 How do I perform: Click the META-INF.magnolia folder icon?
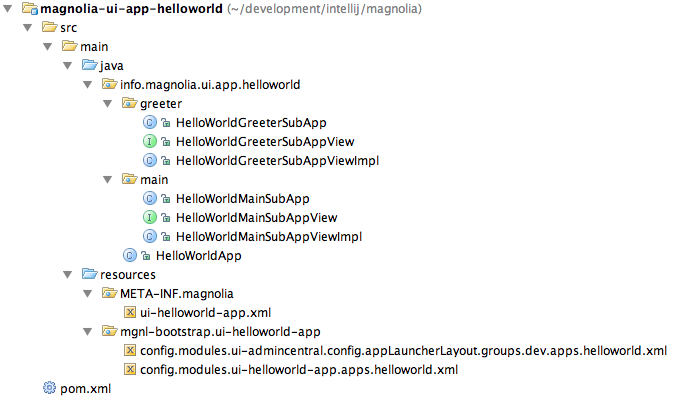tap(109, 293)
